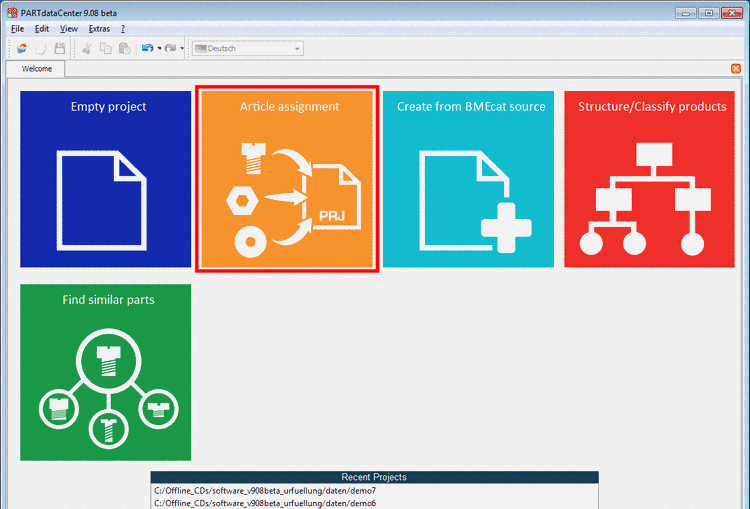
Task: Click the new document toolbar icon
Action: point(41,48)
